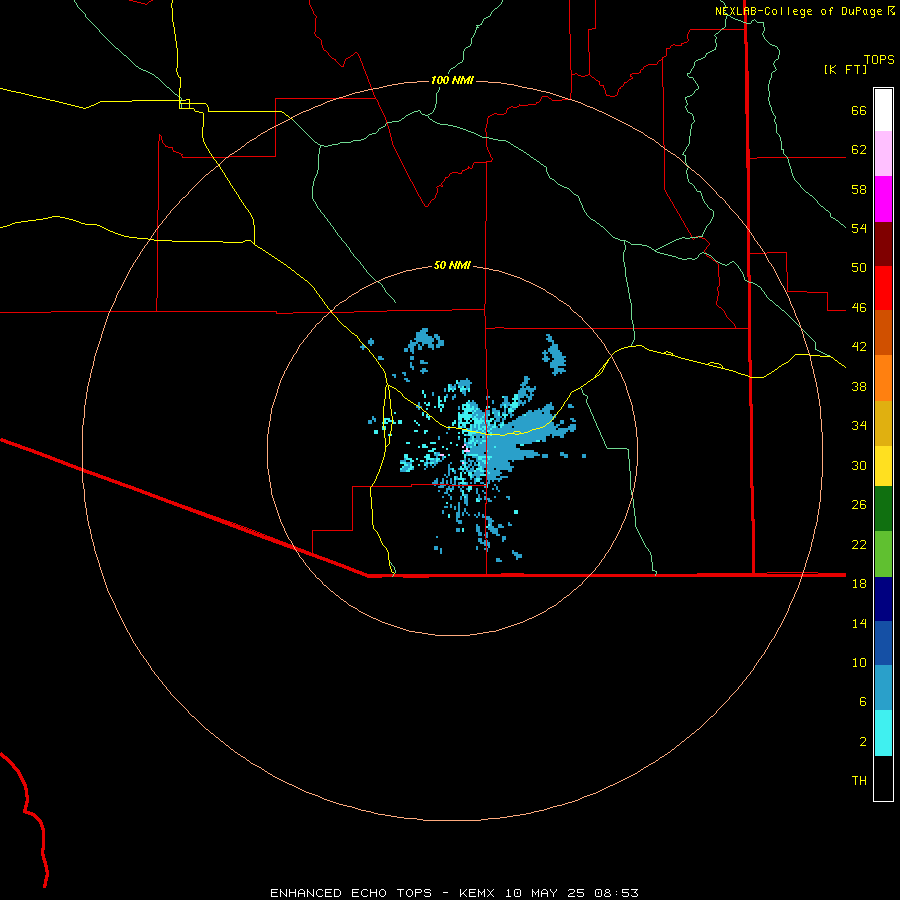Select the '14' scale label
900x900 pixels.
pos(859,623)
